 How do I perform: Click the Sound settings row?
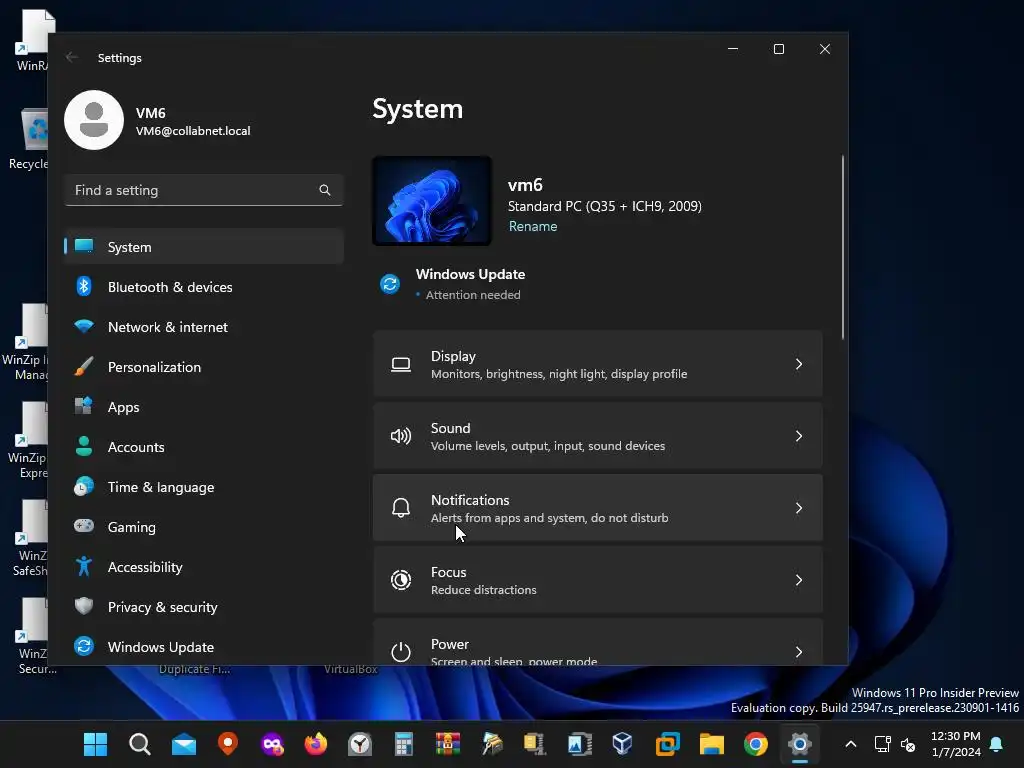598,436
